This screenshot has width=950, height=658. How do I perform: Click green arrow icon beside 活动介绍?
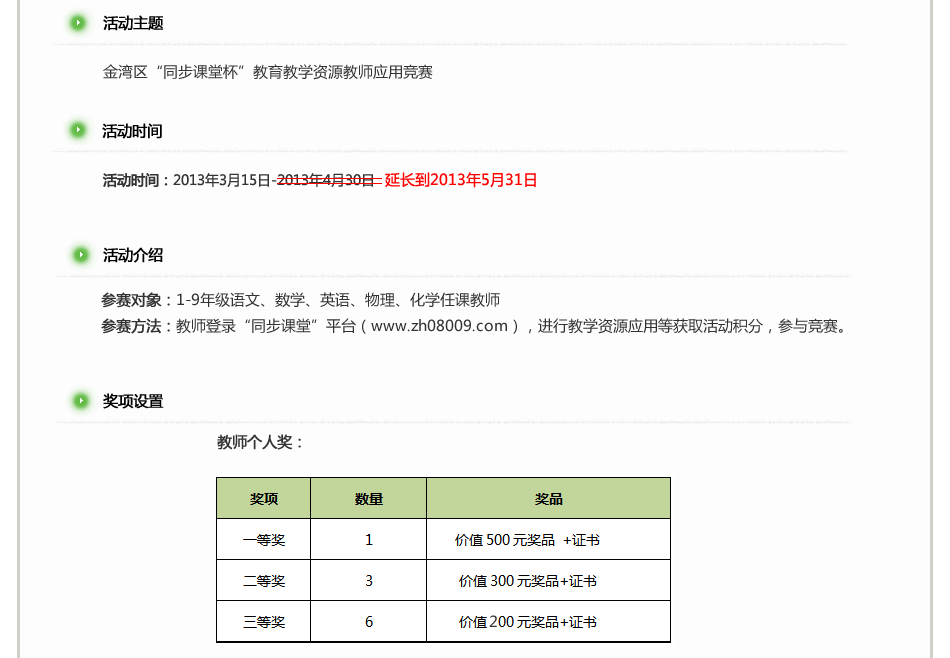[x=78, y=255]
